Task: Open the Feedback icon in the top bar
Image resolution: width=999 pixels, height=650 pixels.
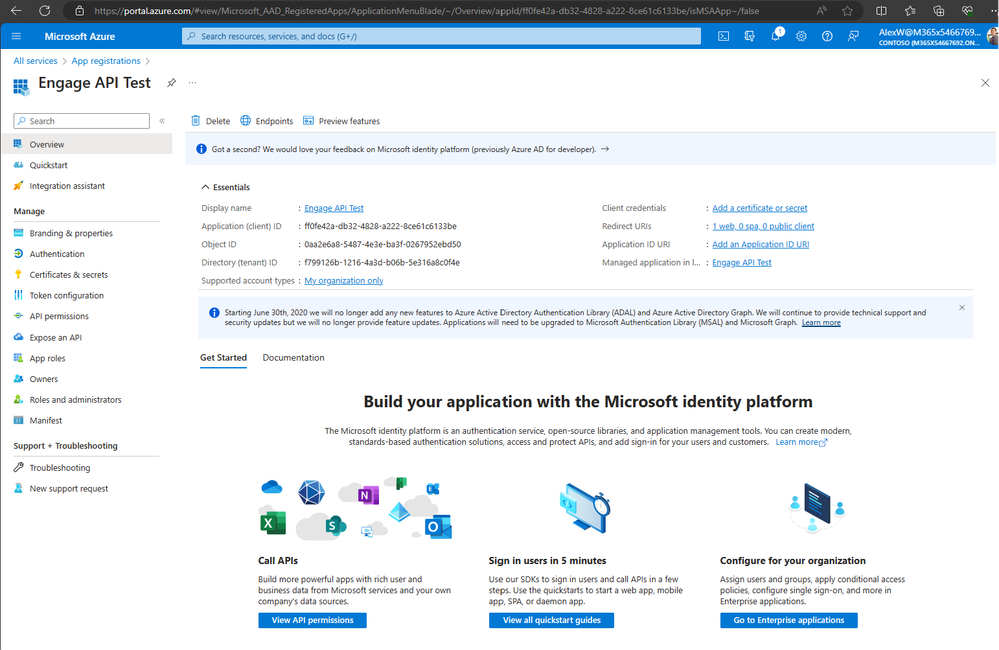Action: [x=853, y=36]
